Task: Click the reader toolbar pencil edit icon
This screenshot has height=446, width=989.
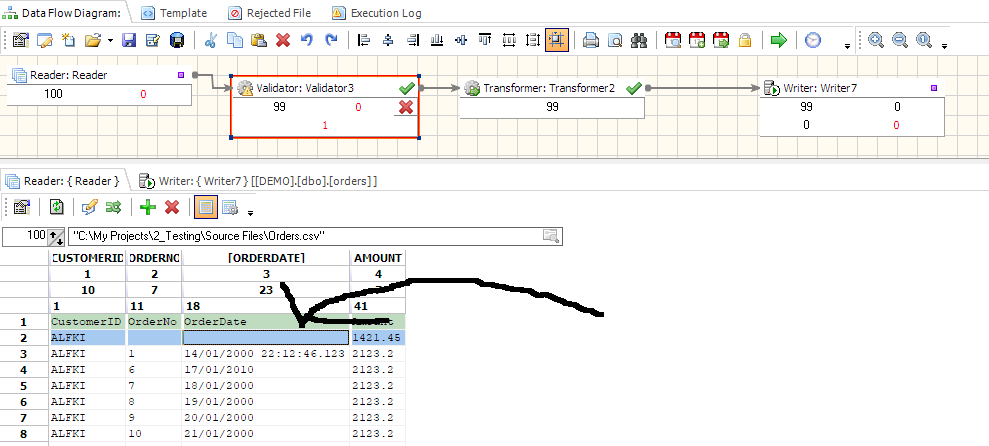Action: pyautogui.click(x=90, y=207)
